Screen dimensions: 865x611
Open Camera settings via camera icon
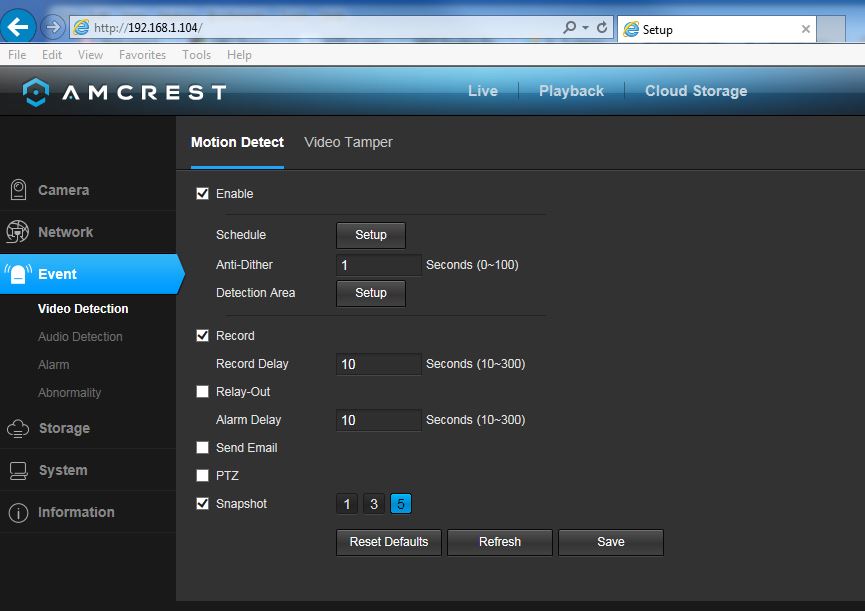[18, 190]
